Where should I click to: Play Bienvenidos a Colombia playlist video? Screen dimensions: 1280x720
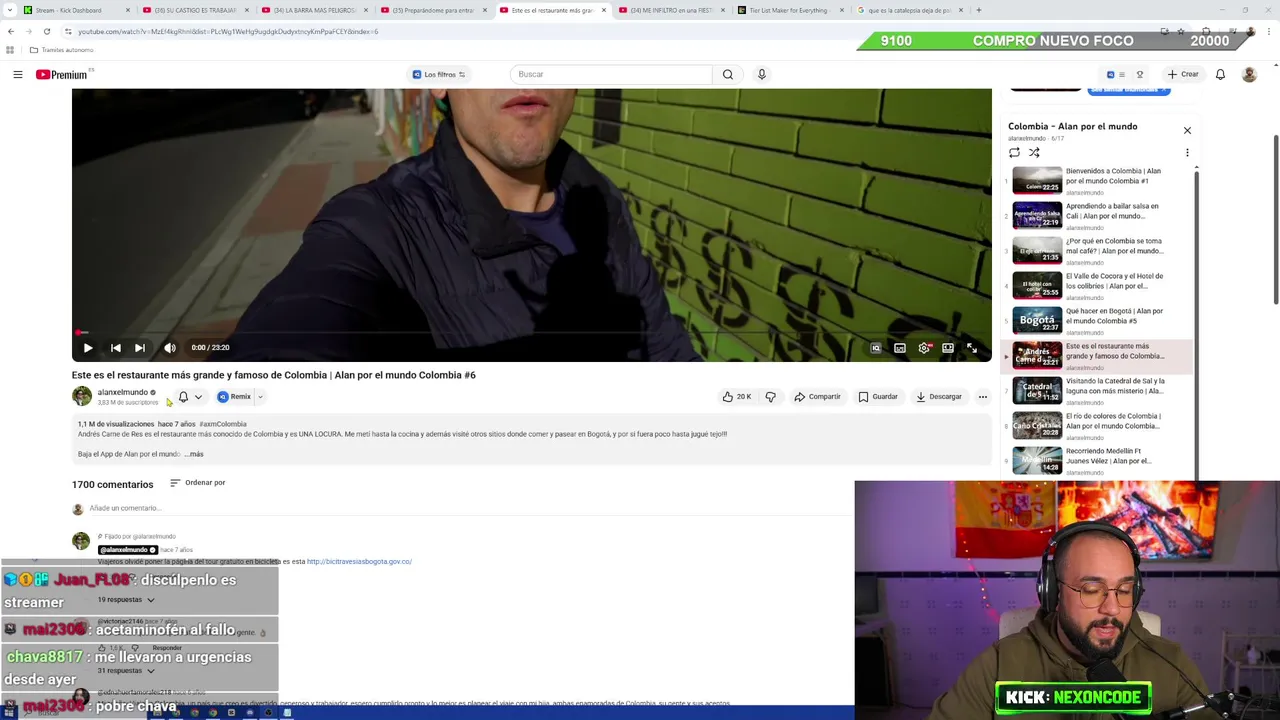click(1098, 181)
